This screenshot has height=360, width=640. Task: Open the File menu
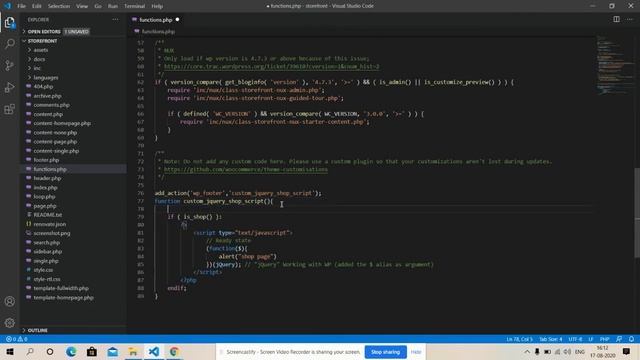point(22,6)
